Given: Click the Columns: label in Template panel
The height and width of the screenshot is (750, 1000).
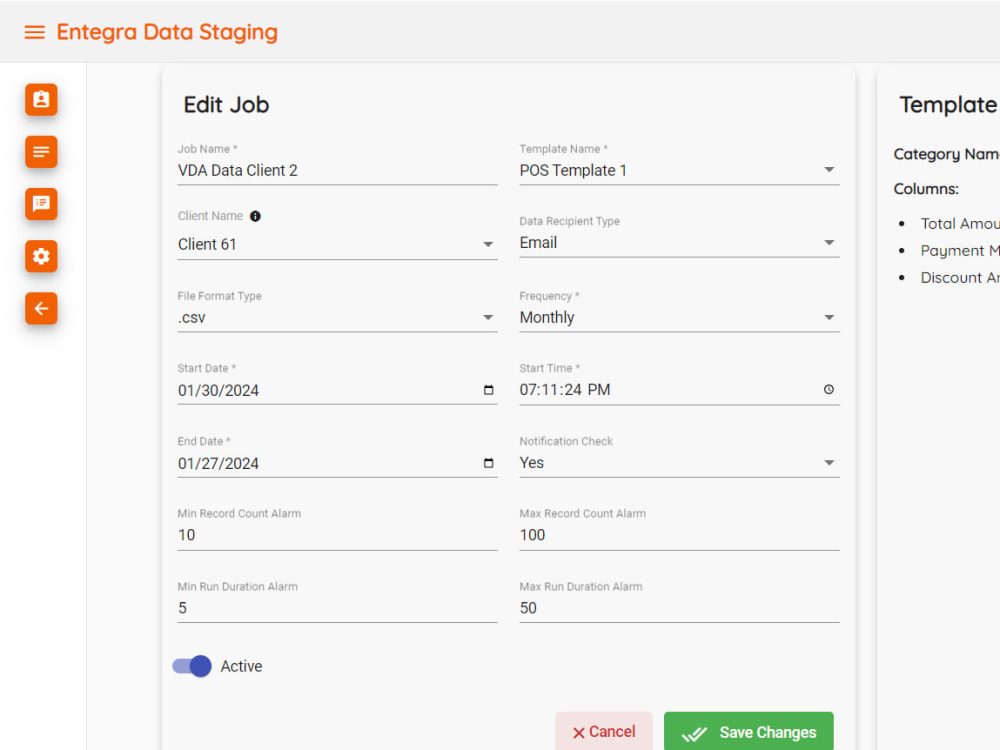Looking at the screenshot, I should click(x=926, y=189).
